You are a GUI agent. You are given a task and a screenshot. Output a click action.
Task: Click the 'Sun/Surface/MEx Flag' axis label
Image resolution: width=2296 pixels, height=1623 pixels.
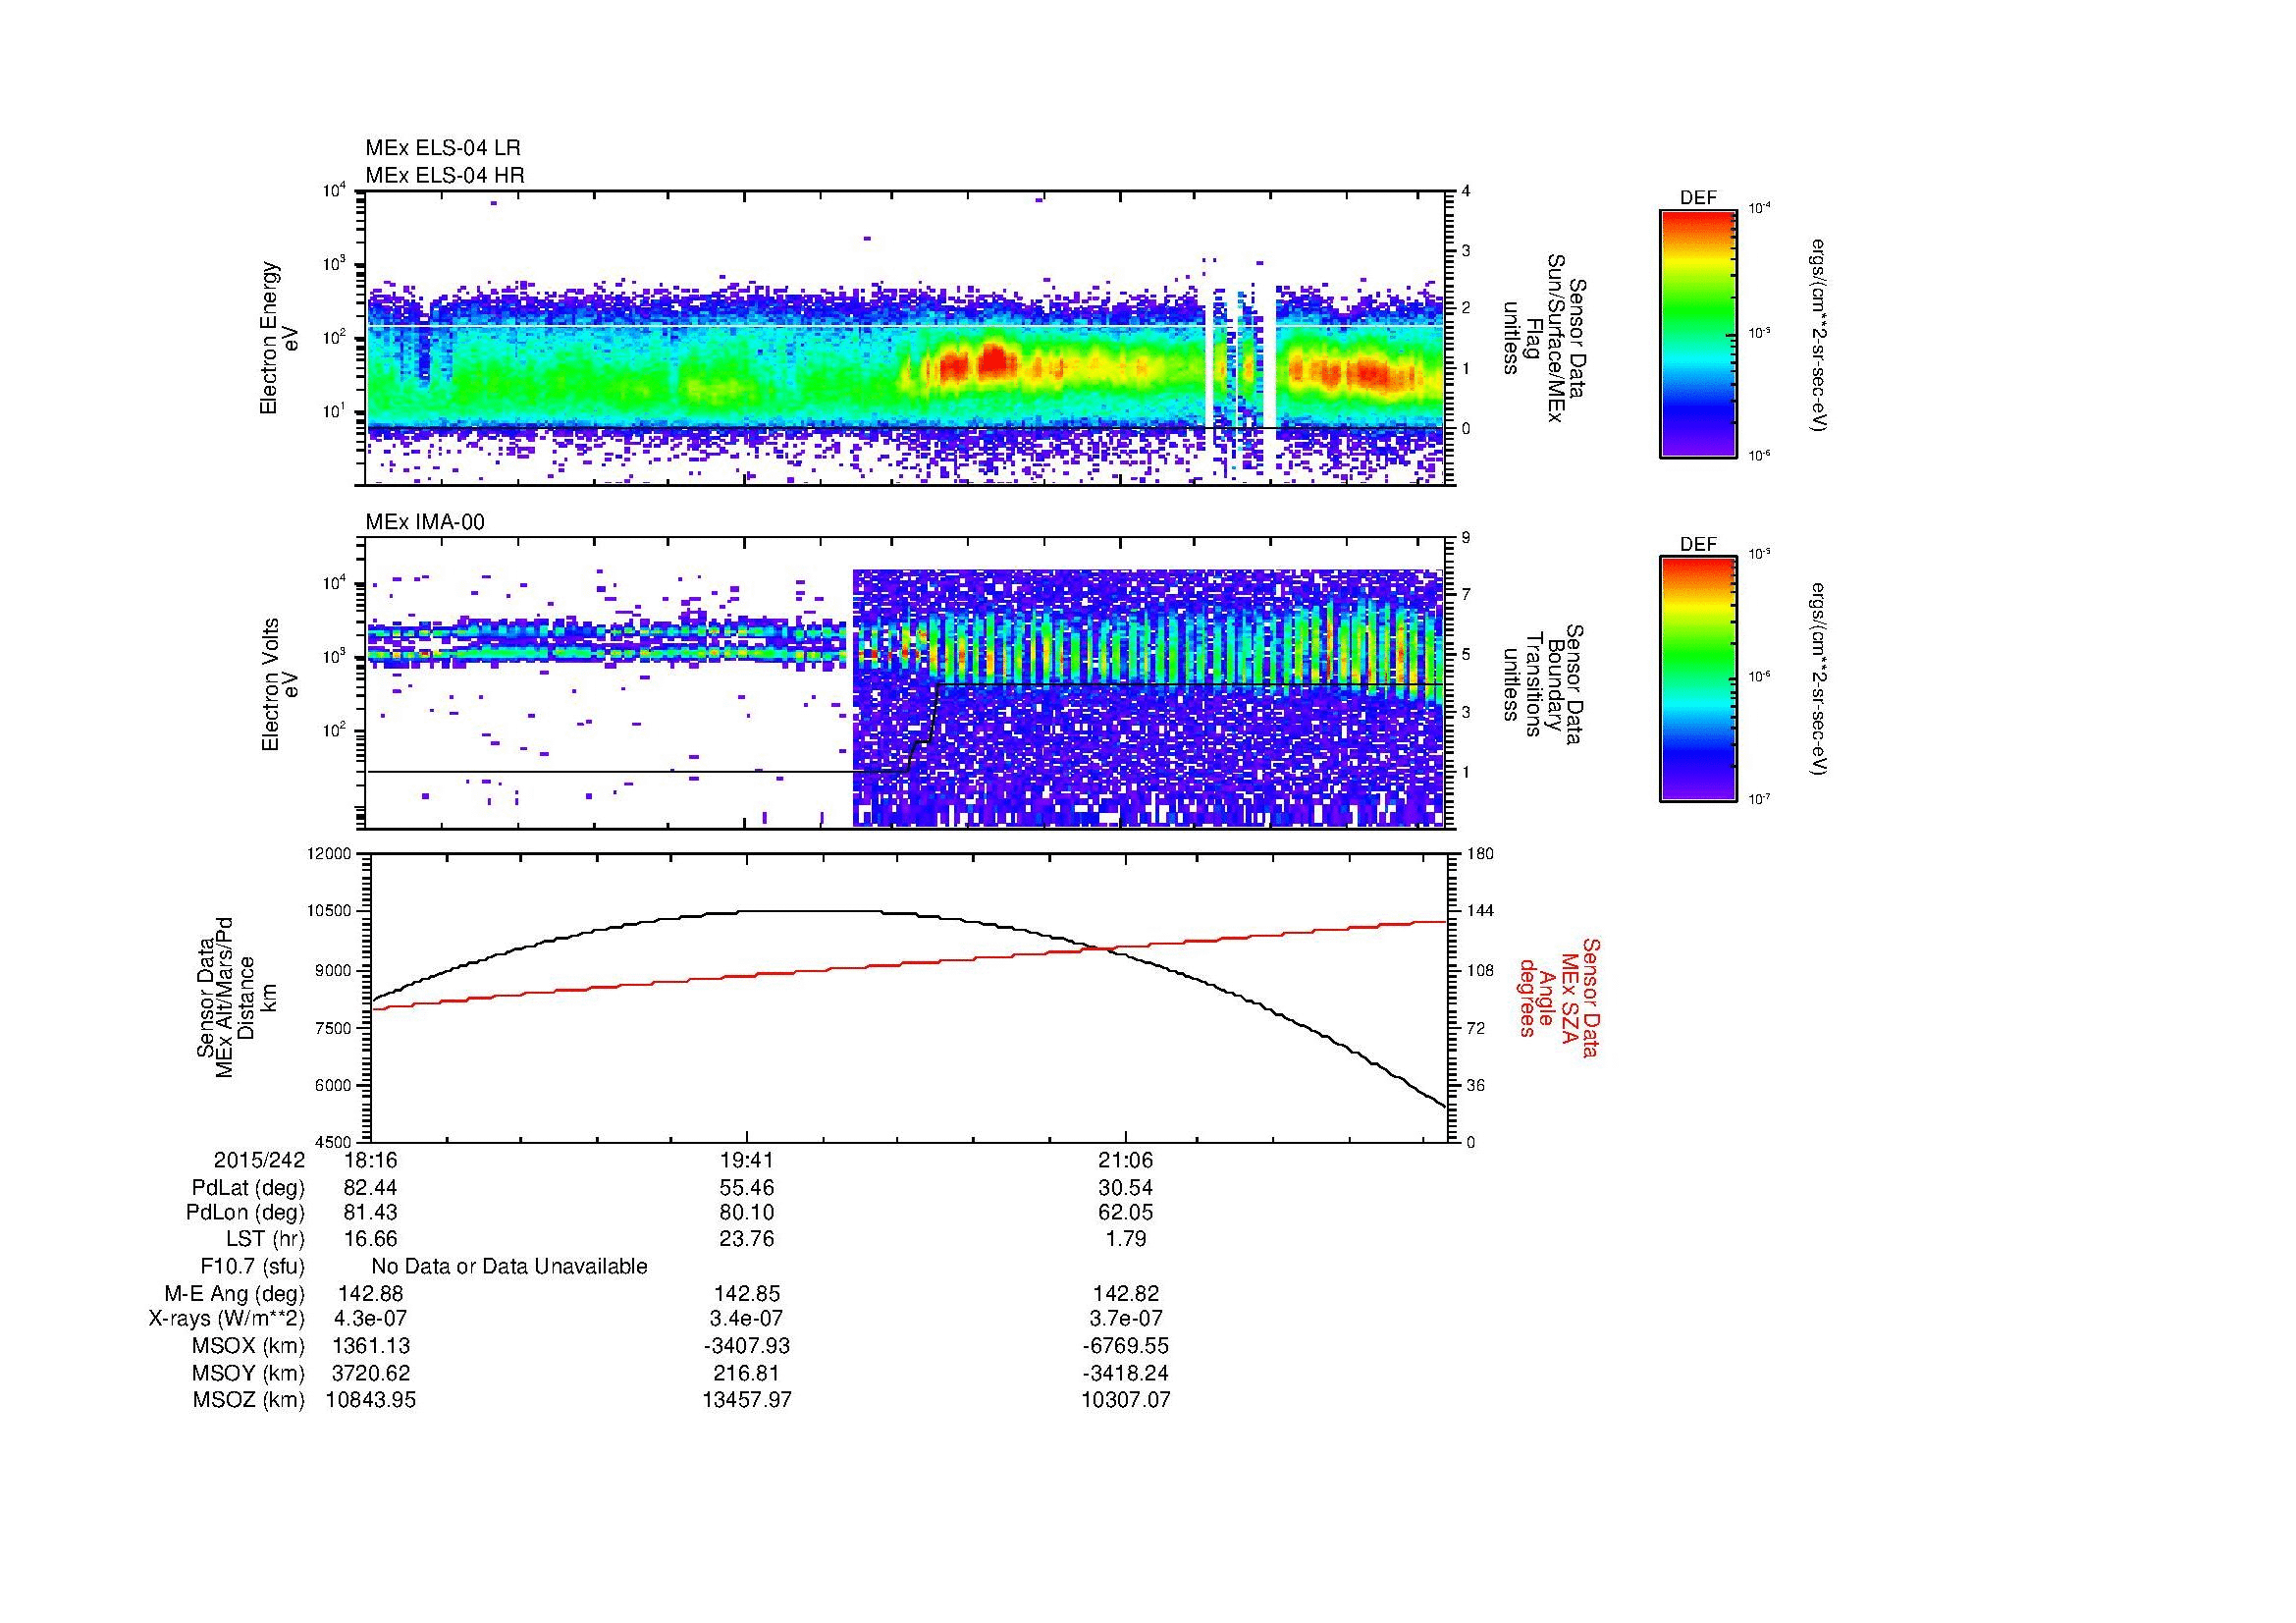click(x=1544, y=338)
